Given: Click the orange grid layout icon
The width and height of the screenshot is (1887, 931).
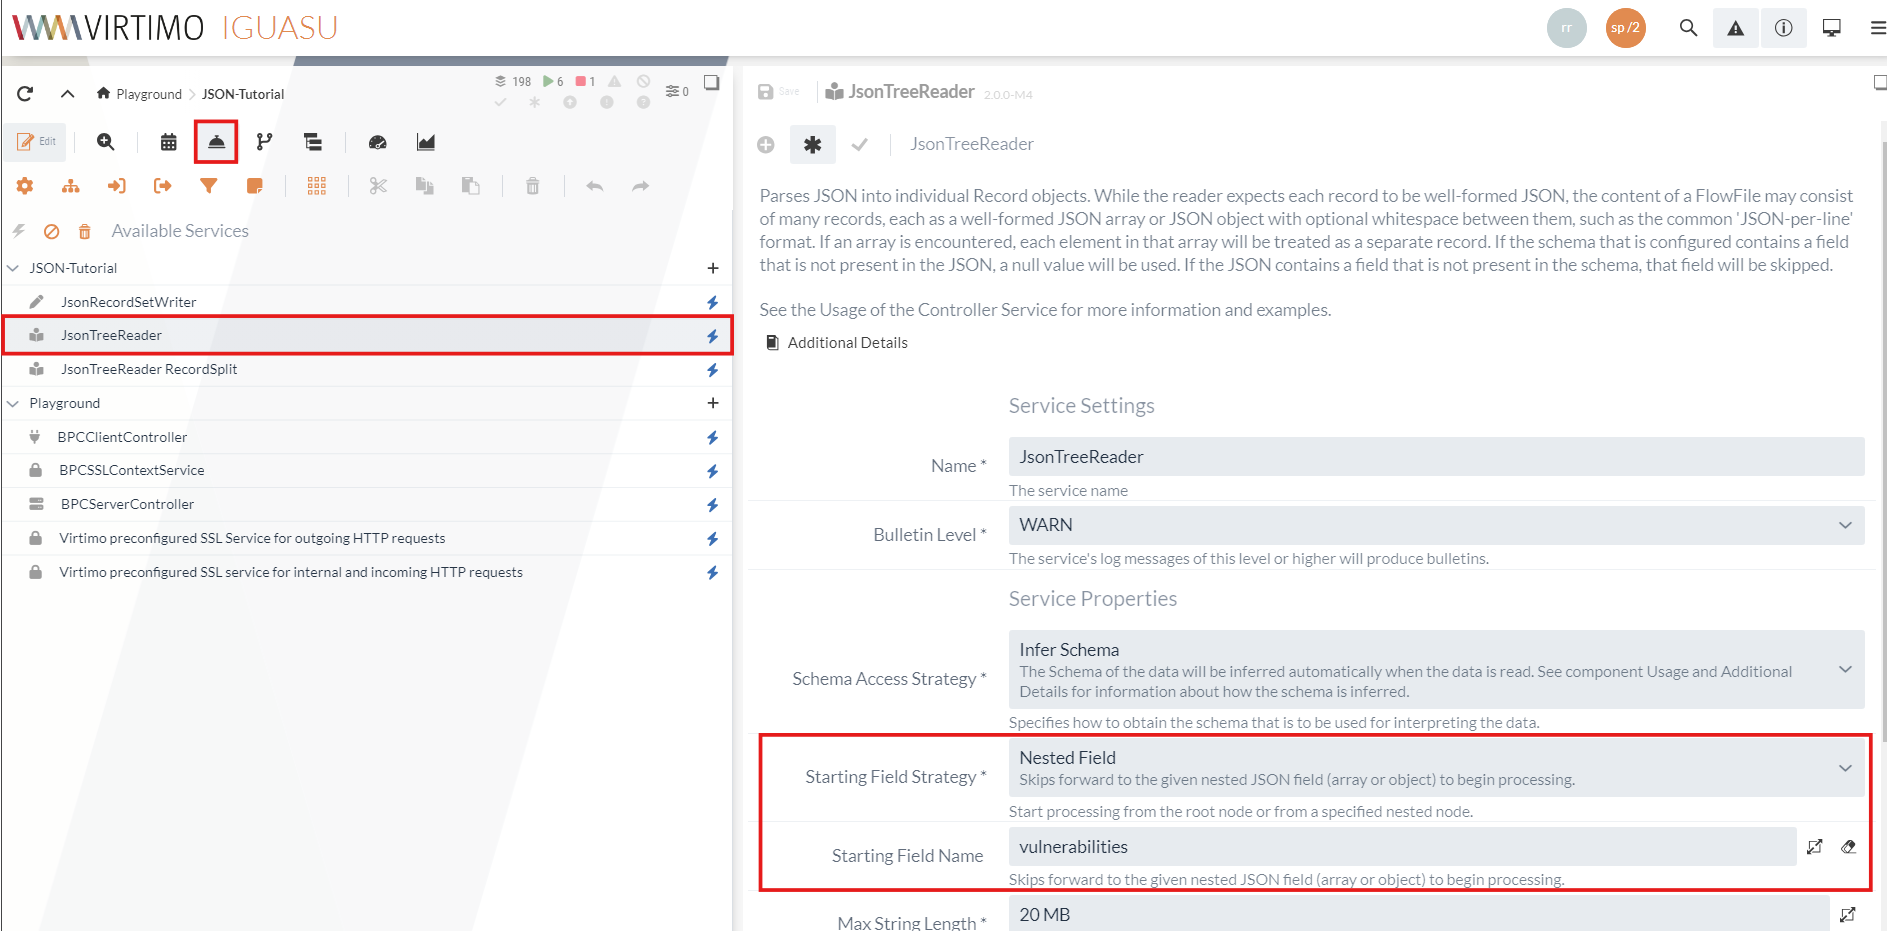Looking at the screenshot, I should (x=317, y=186).
